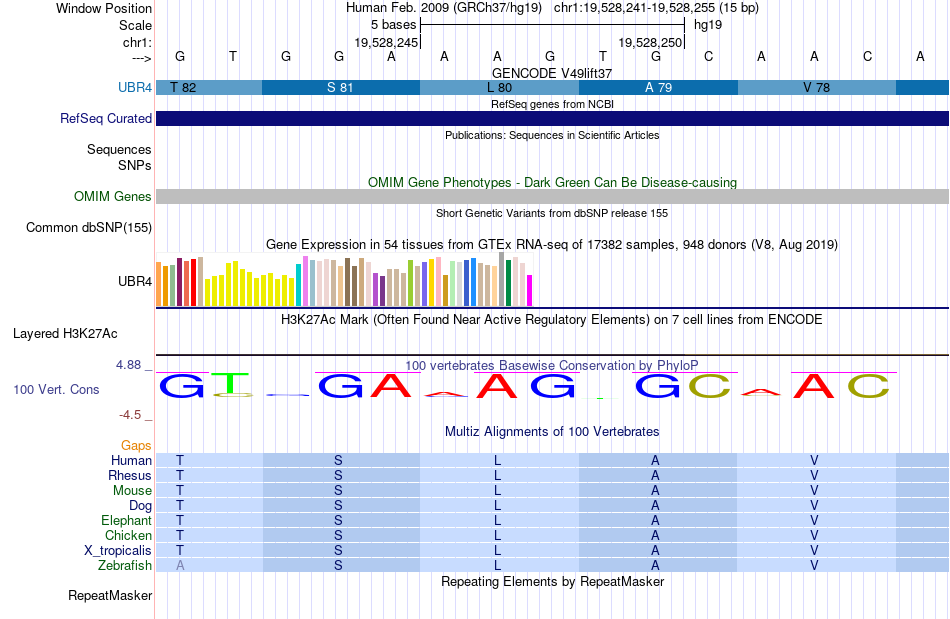
Task: Click the 19,528,245 position marker
Action: tap(387, 42)
